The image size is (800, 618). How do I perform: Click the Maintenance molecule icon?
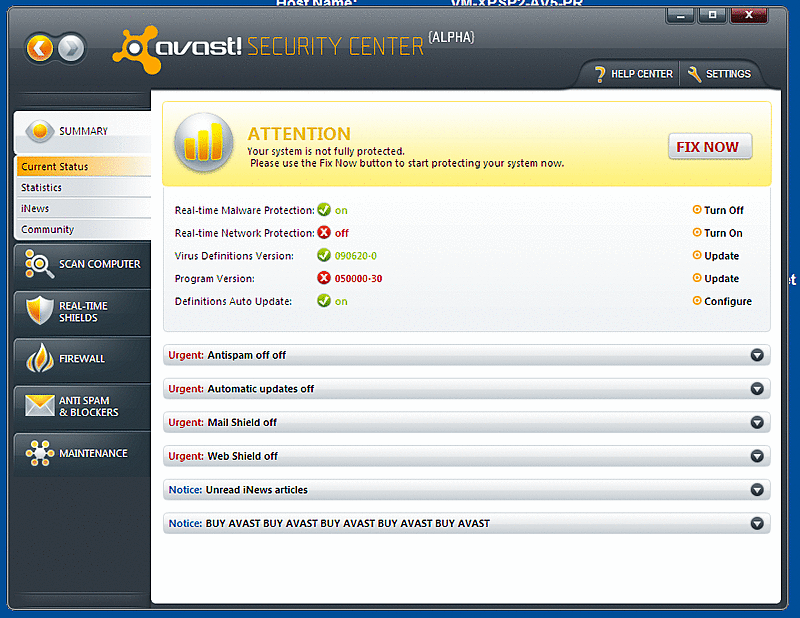40,453
